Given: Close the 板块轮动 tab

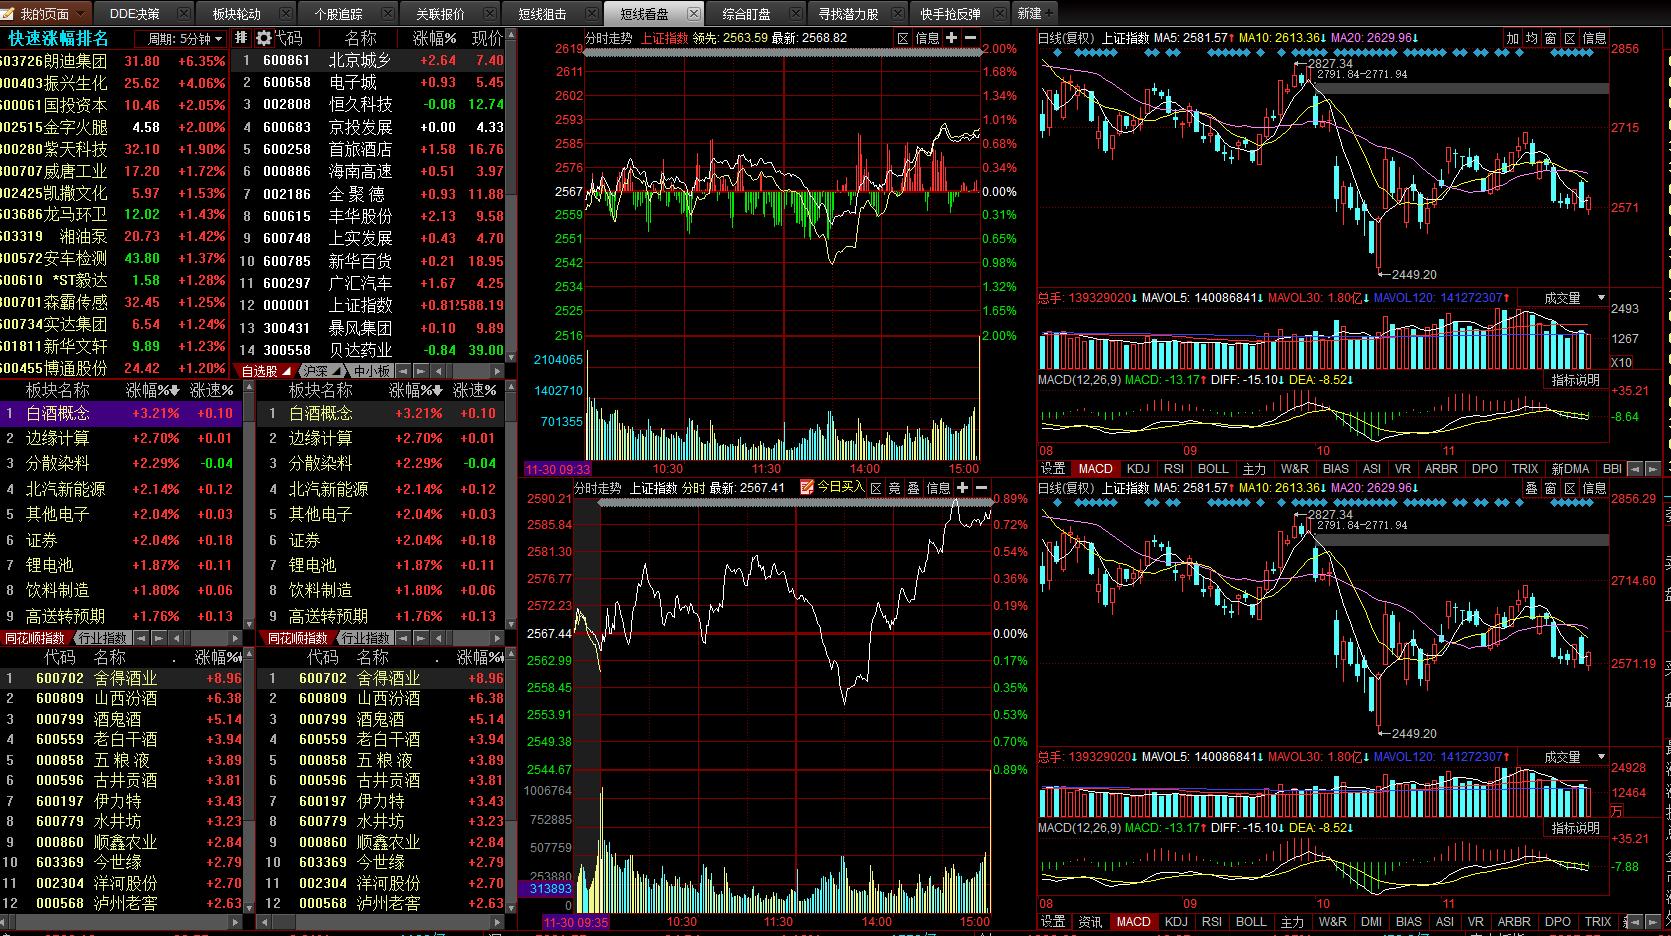Looking at the screenshot, I should 285,14.
